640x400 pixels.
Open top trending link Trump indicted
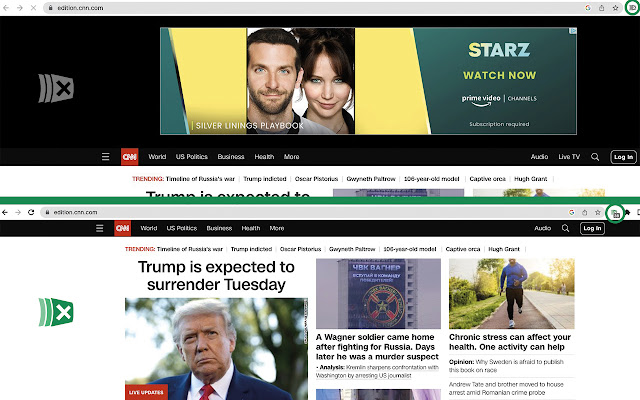pyautogui.click(x=265, y=179)
